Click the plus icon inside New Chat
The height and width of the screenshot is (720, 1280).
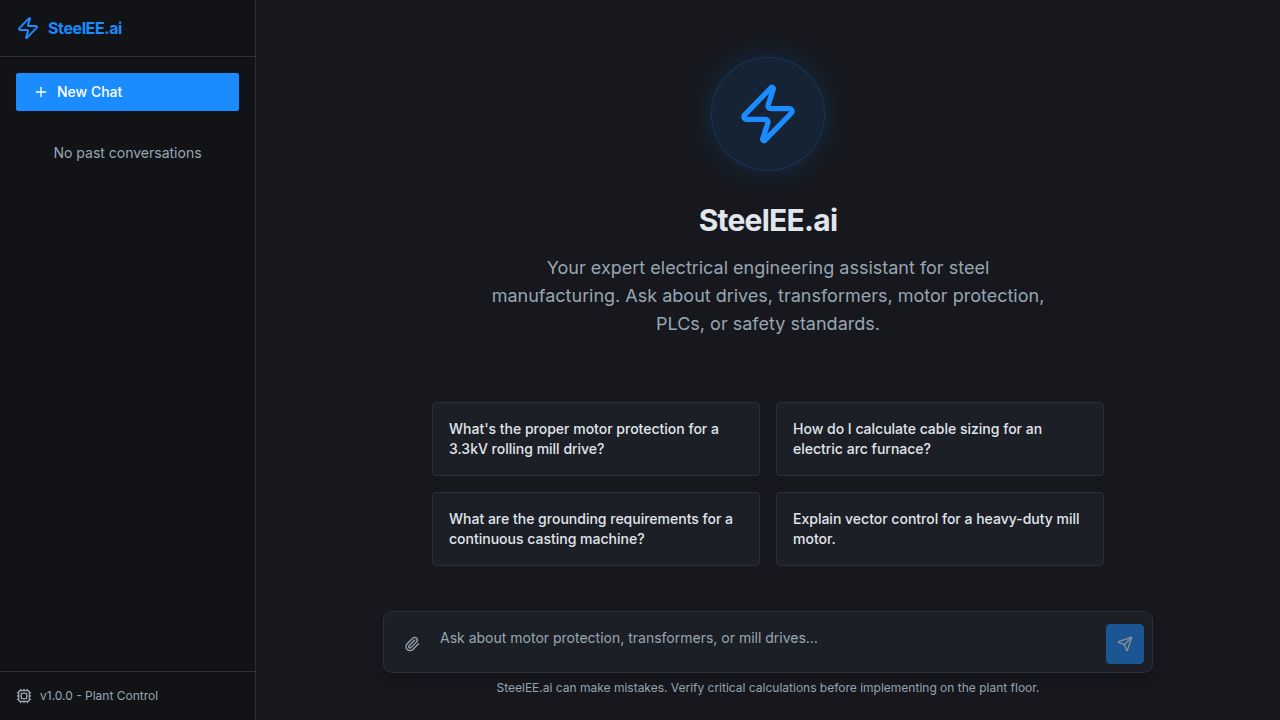pos(40,91)
